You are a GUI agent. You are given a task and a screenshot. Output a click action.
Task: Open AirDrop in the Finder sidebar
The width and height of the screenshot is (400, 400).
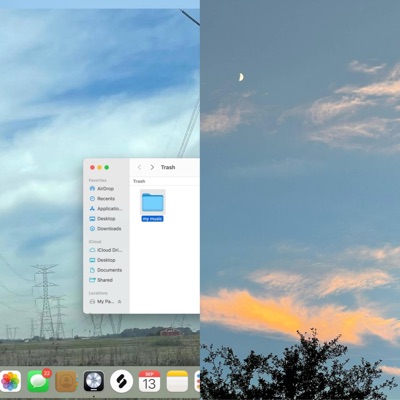coord(106,189)
